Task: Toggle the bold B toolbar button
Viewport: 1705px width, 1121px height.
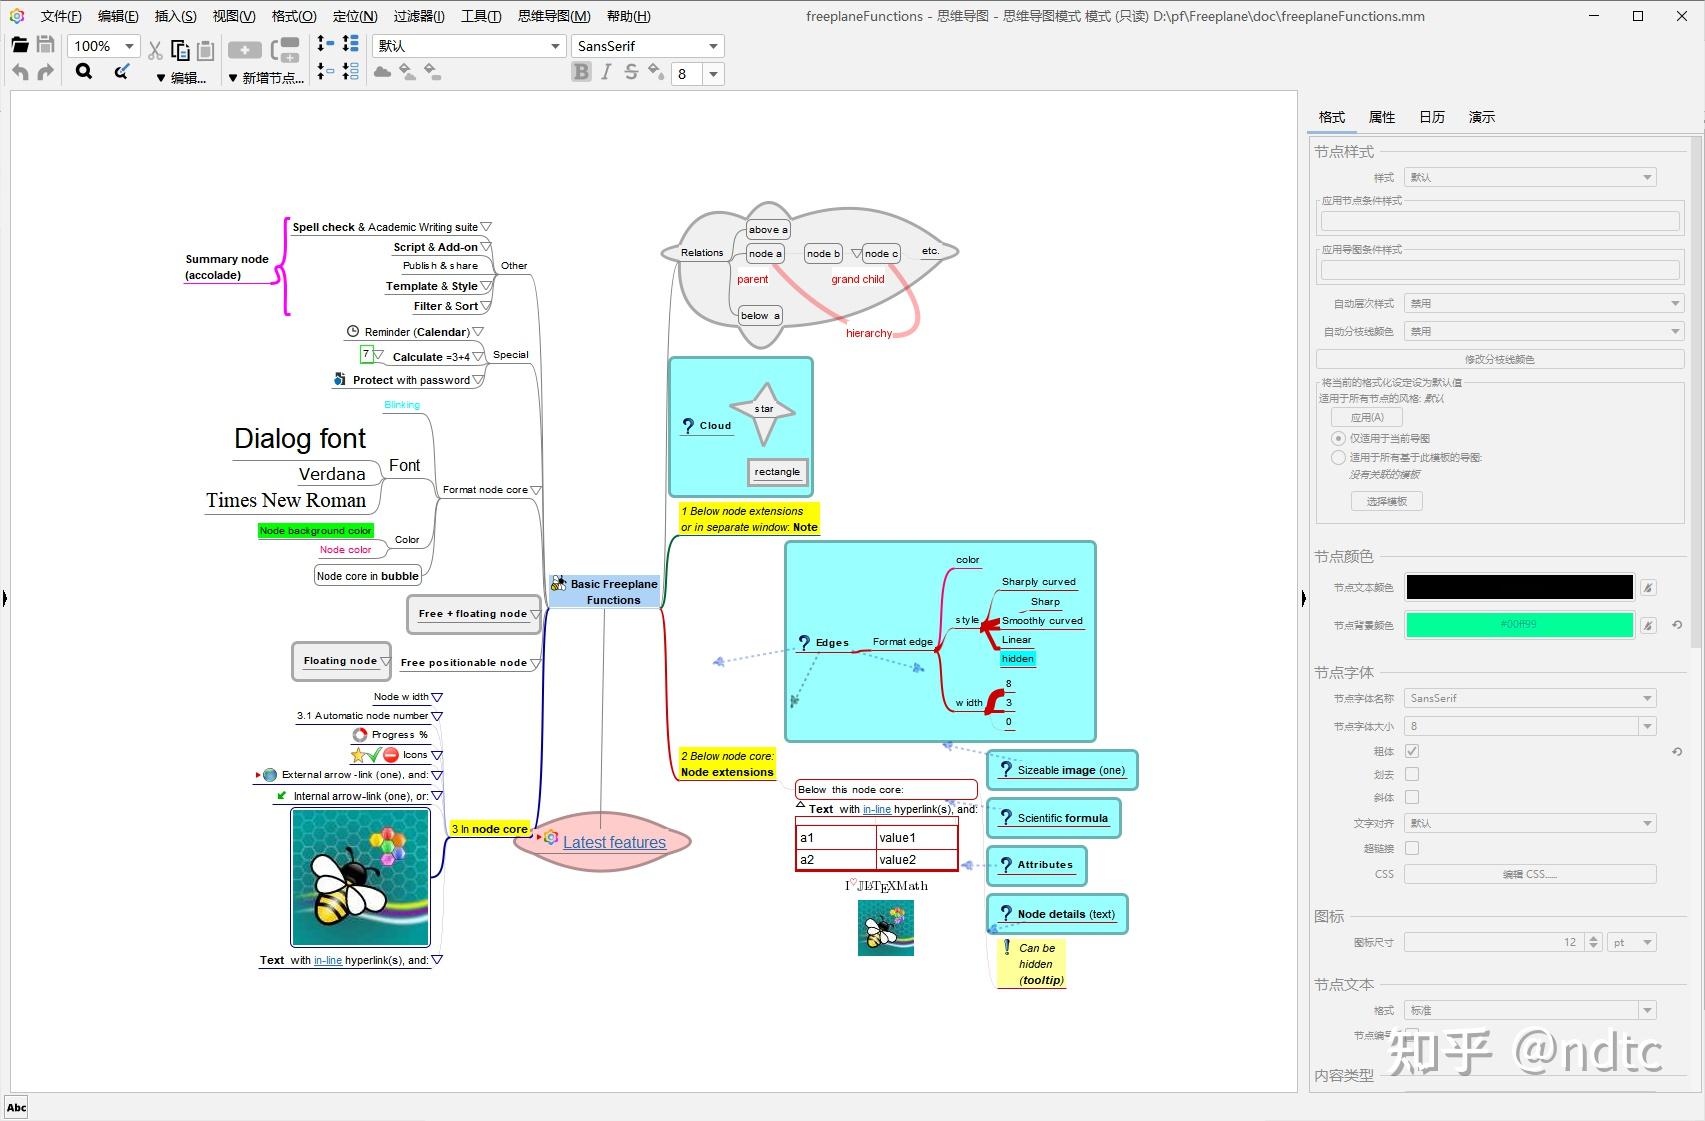Action: tap(581, 72)
